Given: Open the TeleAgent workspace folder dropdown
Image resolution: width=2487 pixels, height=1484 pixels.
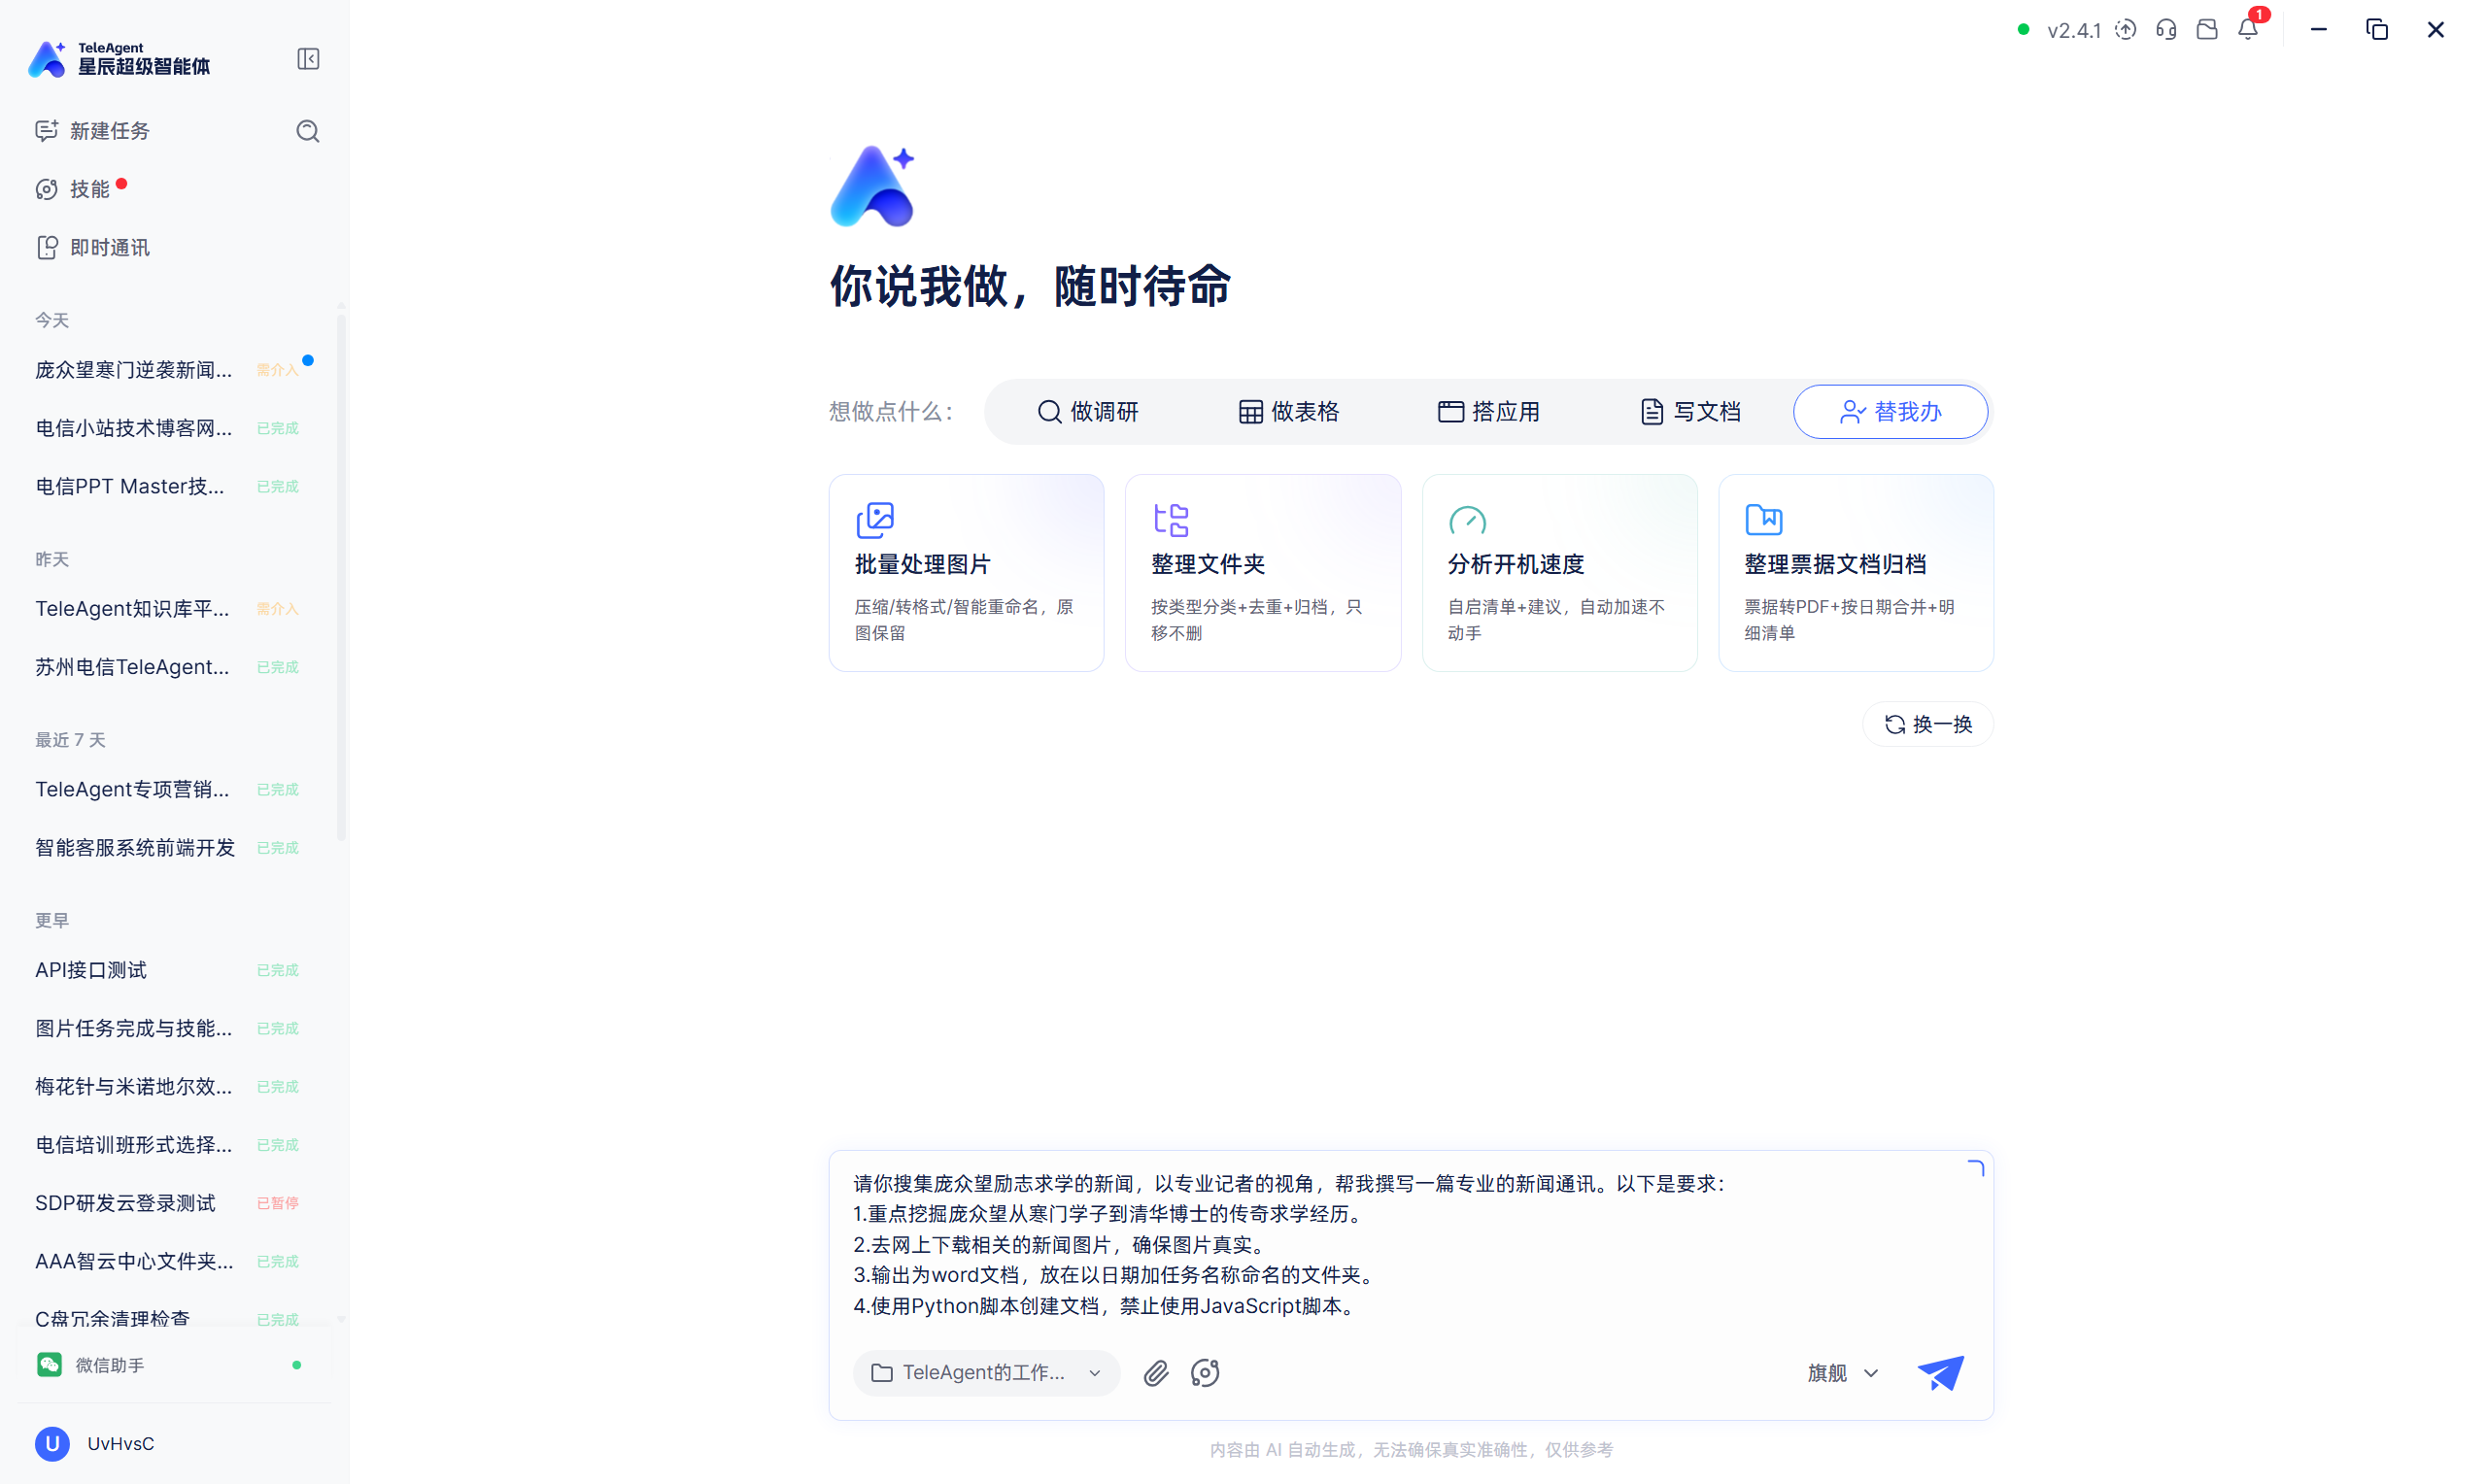Looking at the screenshot, I should 986,1373.
